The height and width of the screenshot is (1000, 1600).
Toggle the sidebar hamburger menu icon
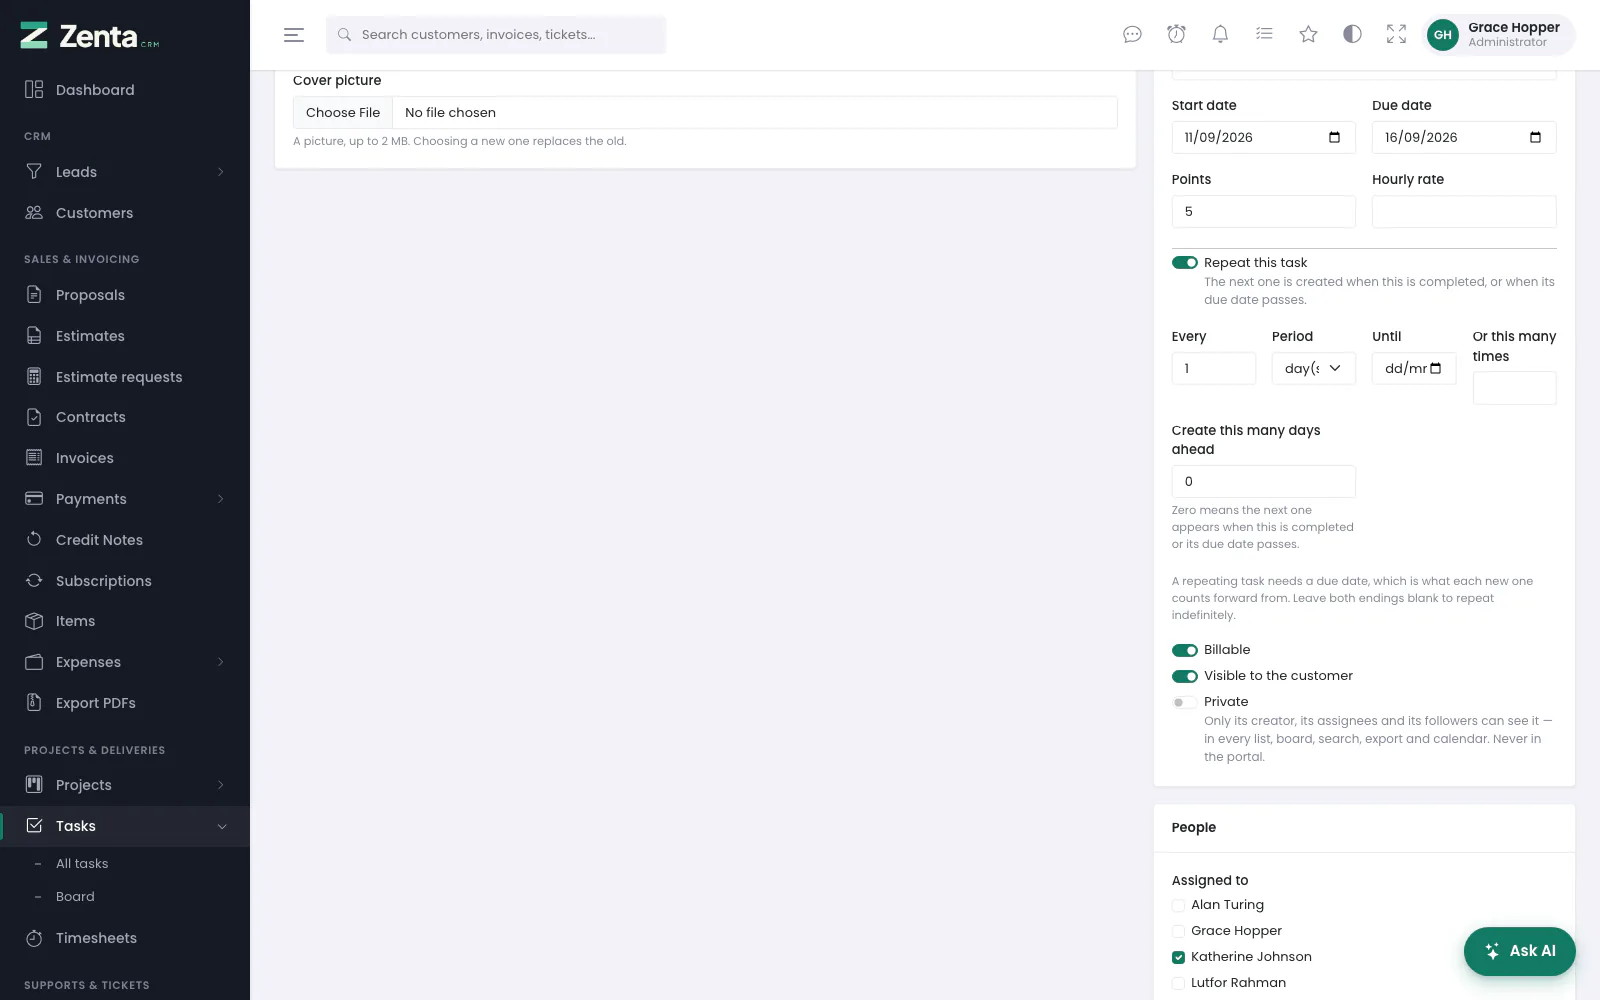(293, 35)
